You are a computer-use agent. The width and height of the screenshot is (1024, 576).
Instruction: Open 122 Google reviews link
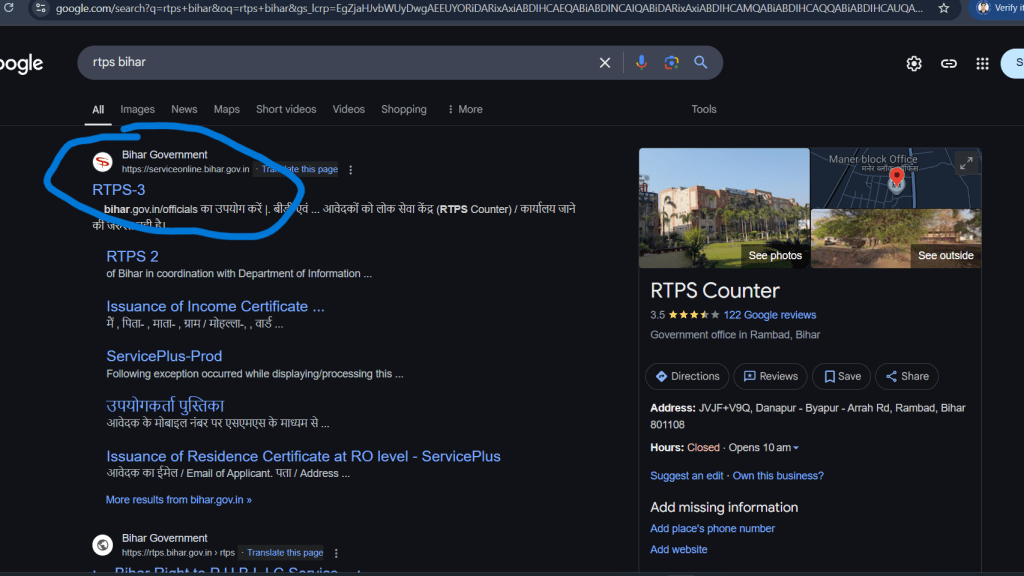[x=769, y=315]
